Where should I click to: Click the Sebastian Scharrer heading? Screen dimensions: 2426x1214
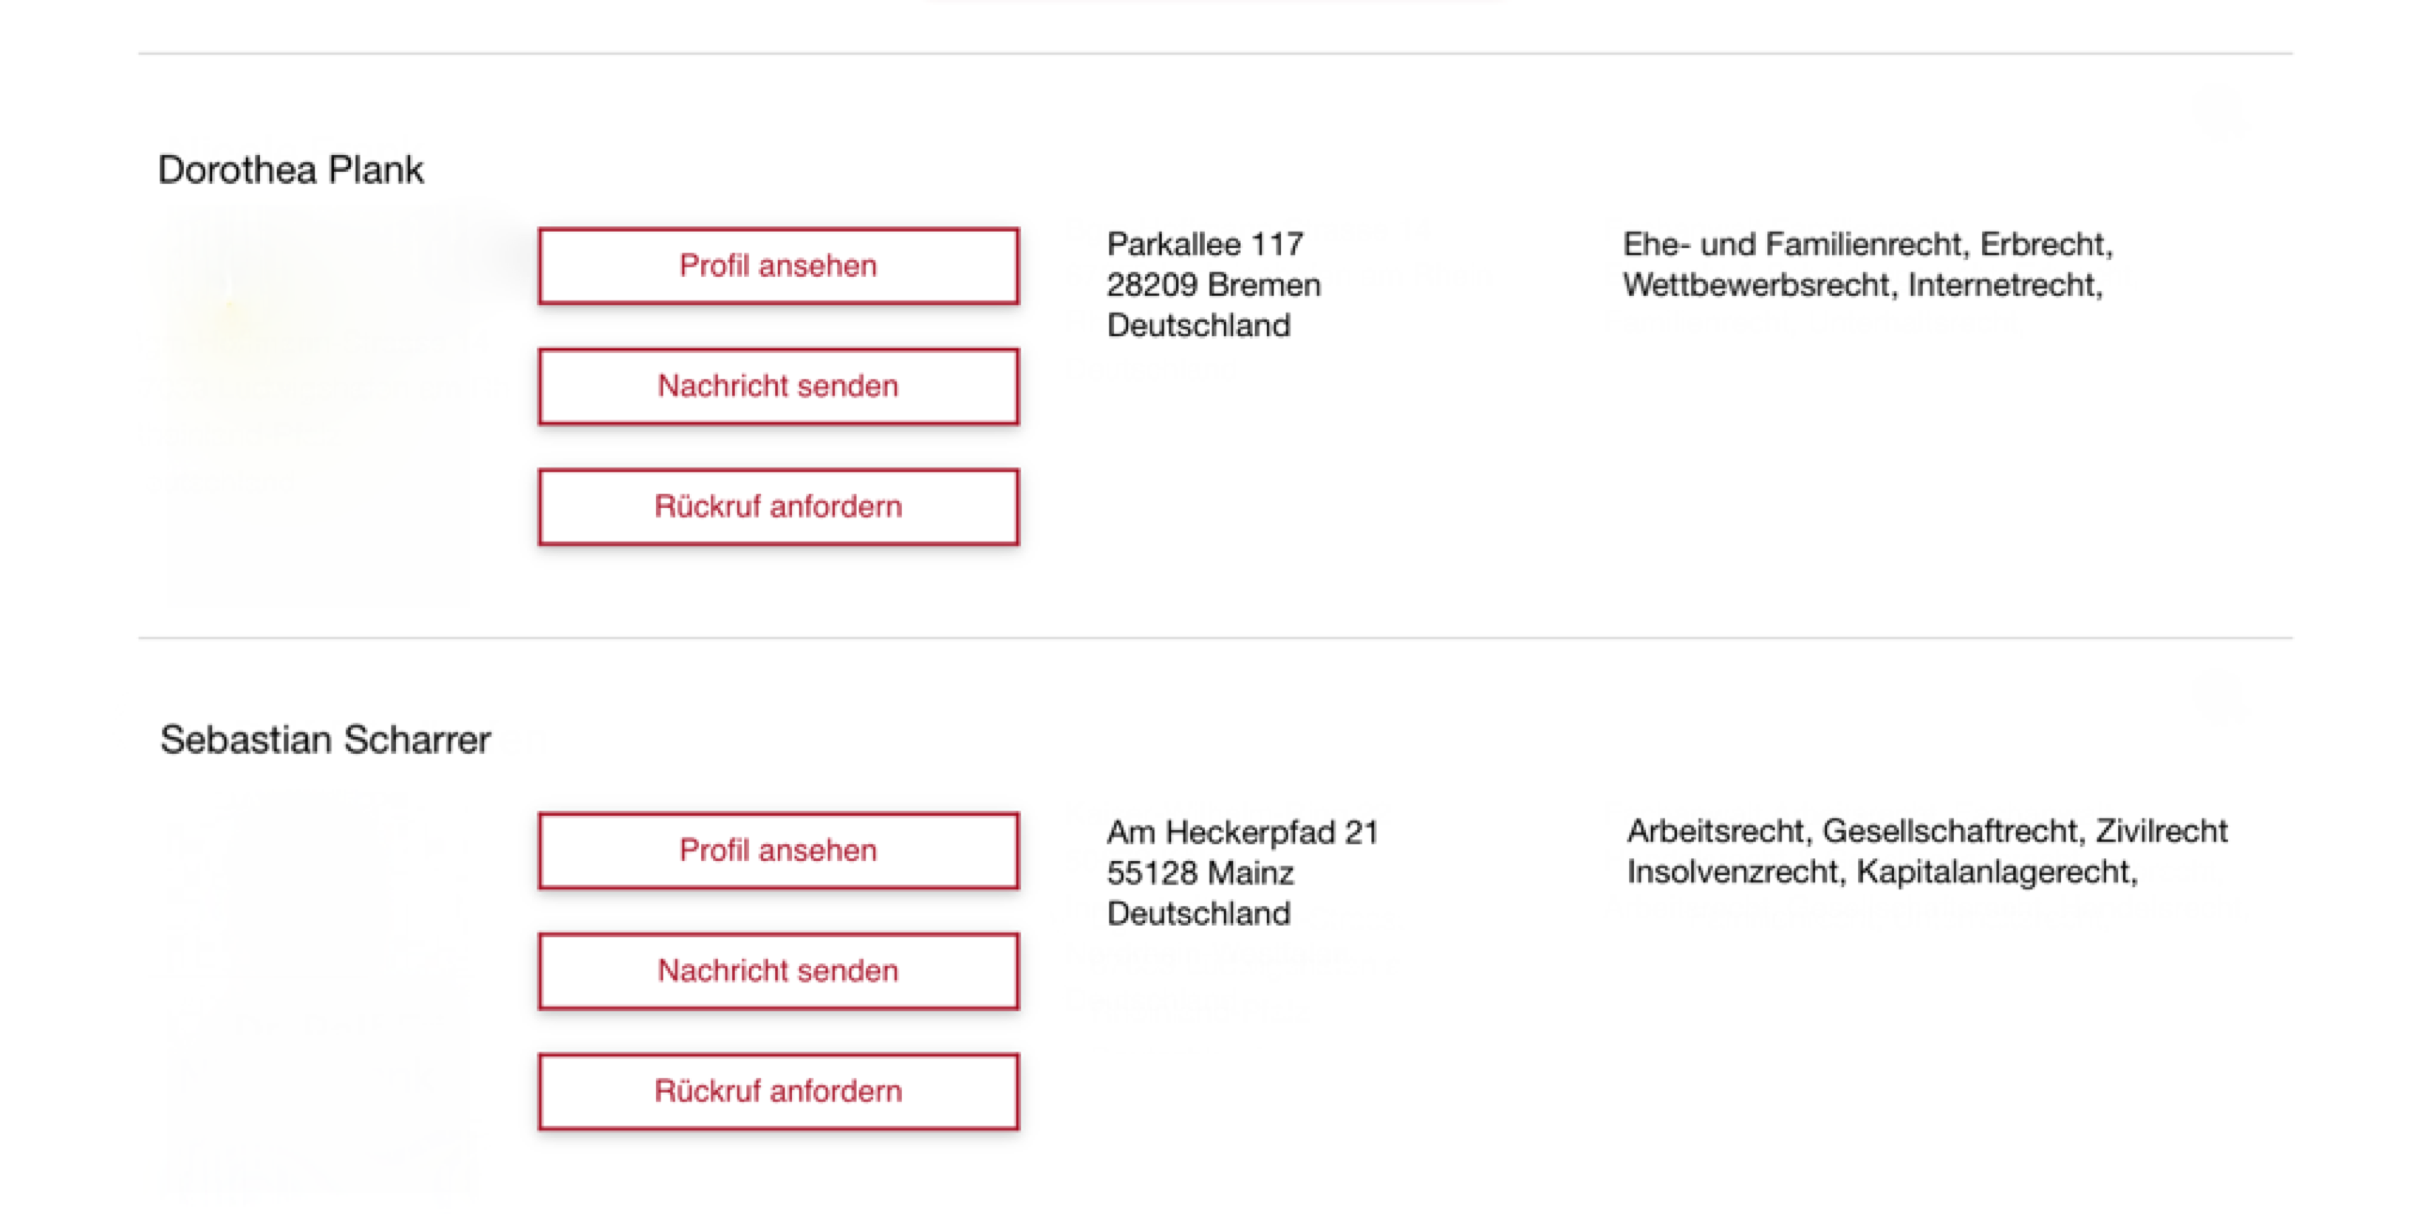pos(325,740)
